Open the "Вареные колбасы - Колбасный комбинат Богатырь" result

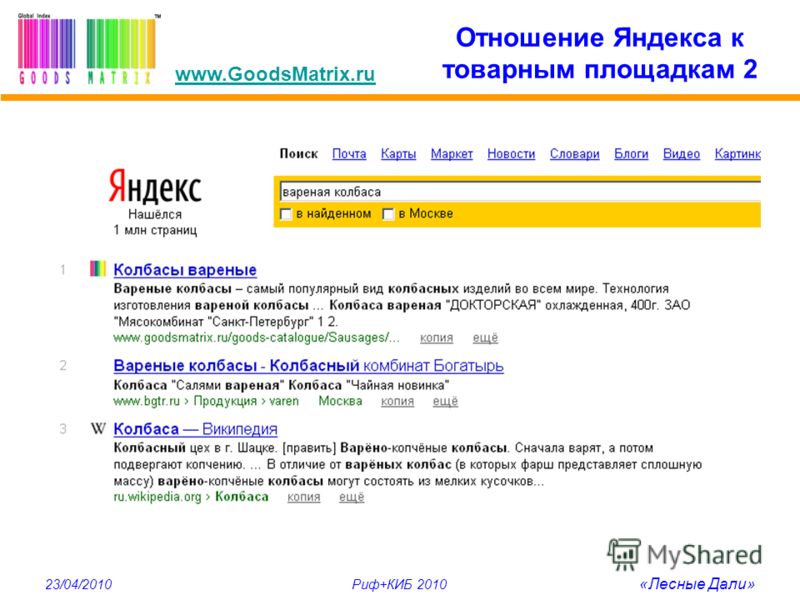(309, 365)
